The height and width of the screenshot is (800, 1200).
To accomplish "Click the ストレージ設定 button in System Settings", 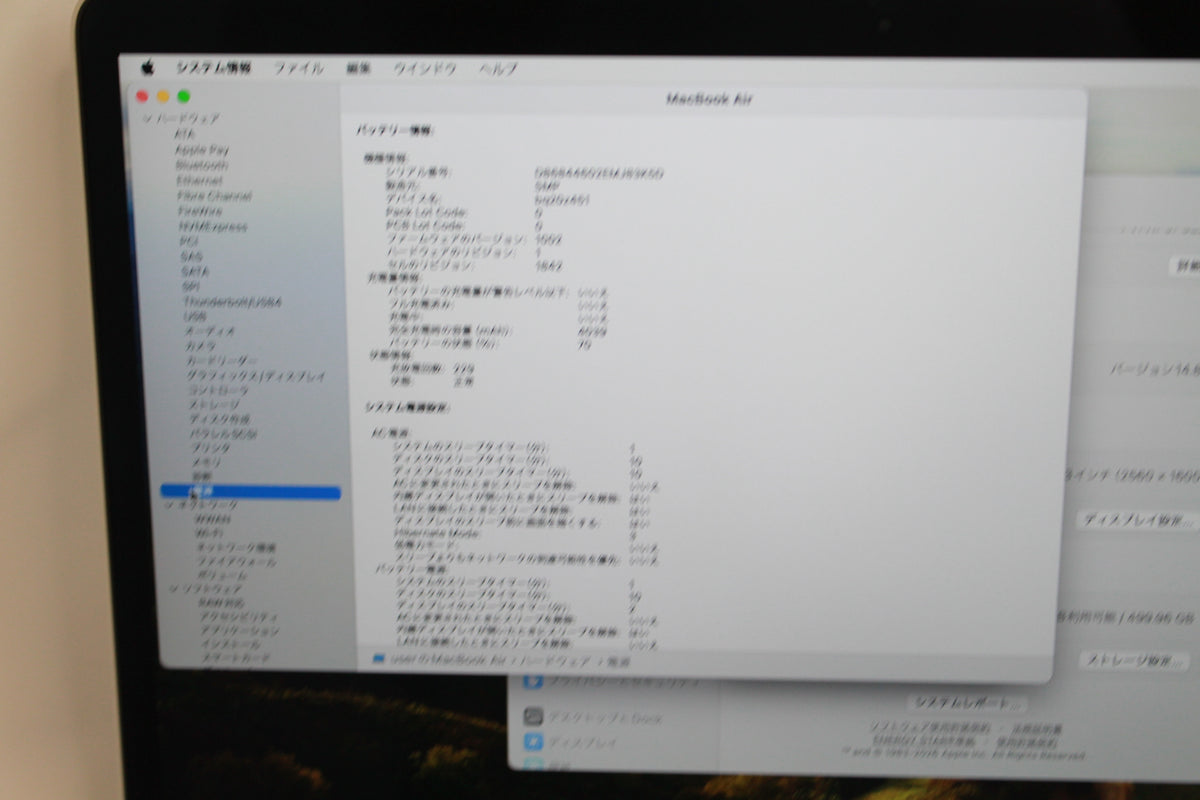I will tap(1134, 661).
